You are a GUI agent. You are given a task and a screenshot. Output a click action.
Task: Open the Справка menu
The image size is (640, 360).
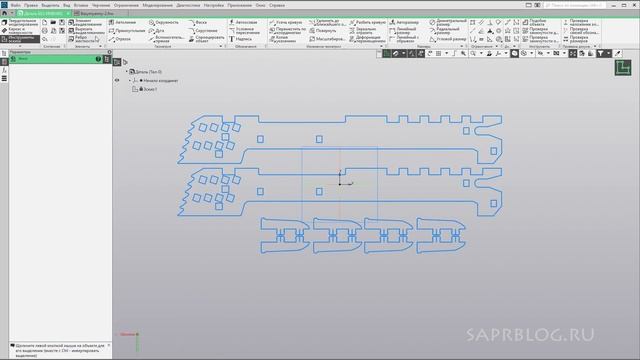pos(277,5)
